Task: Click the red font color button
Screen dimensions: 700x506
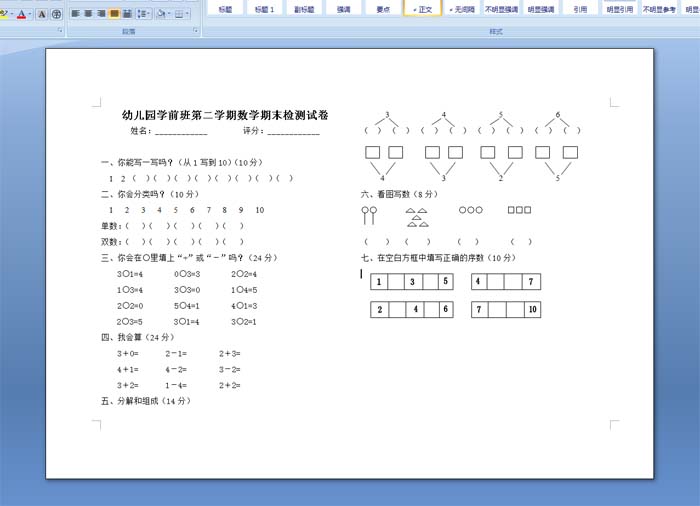Action: (x=21, y=14)
